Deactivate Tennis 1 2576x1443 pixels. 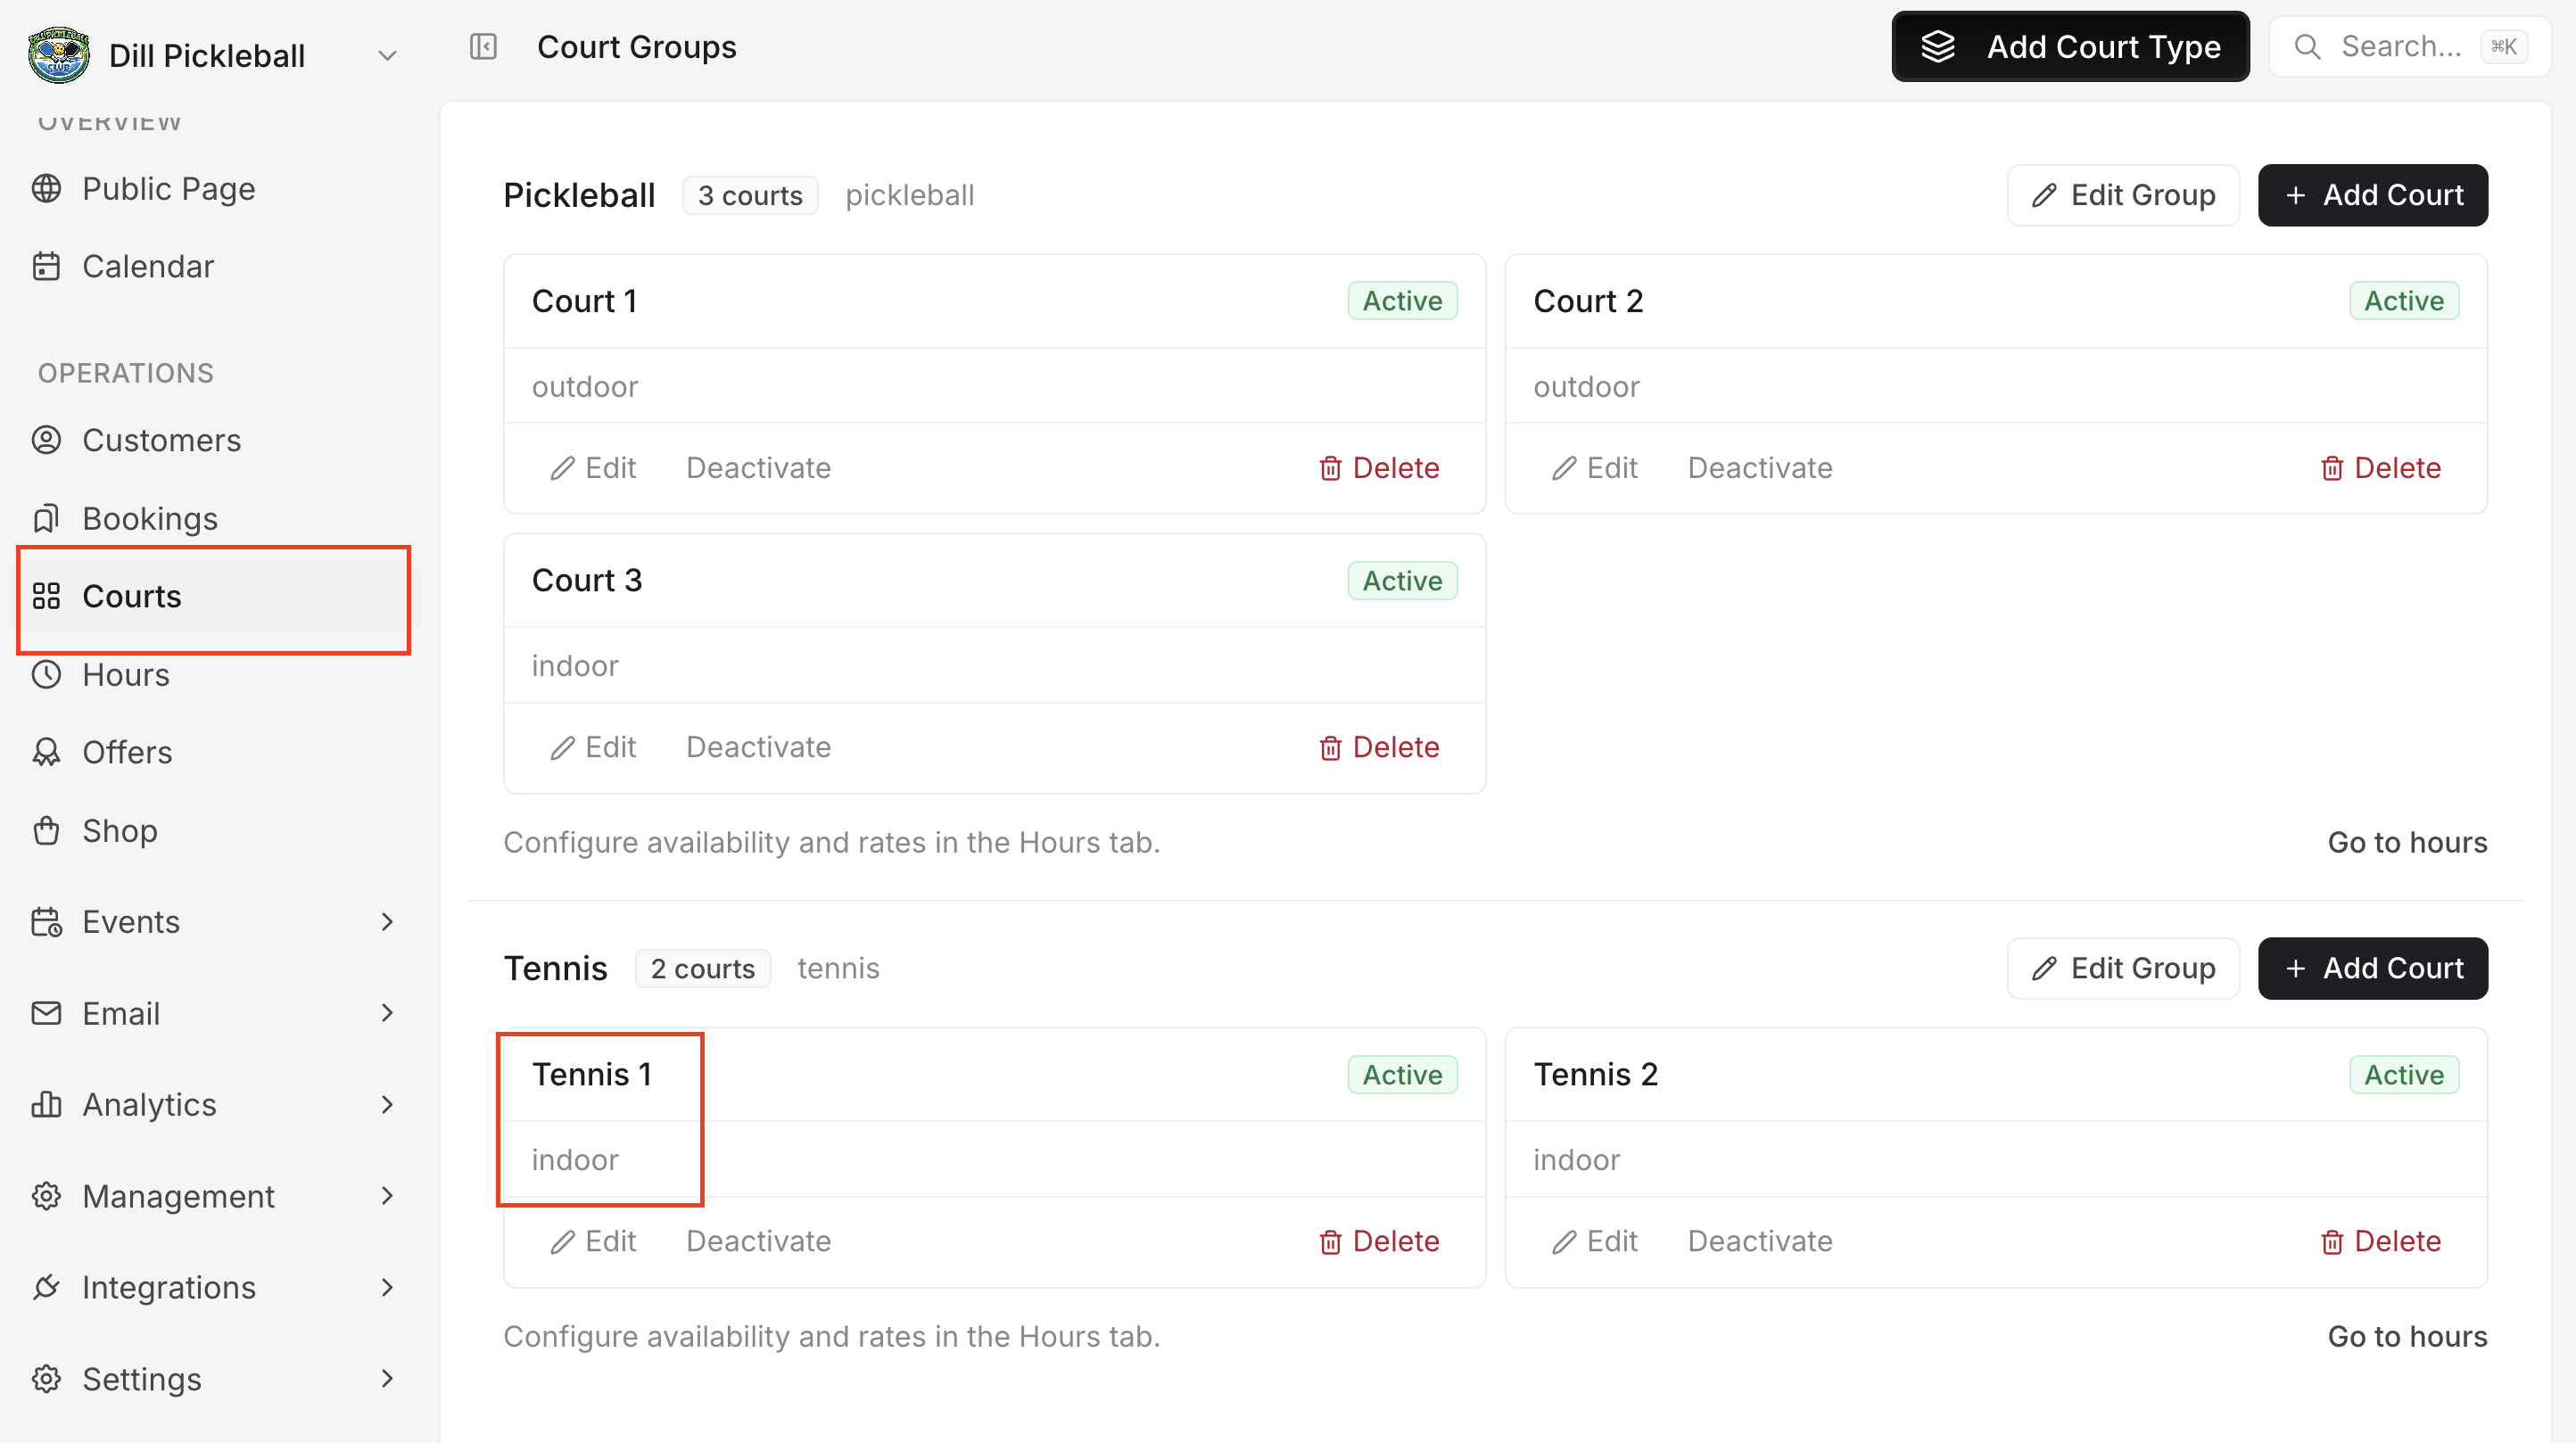click(758, 1241)
